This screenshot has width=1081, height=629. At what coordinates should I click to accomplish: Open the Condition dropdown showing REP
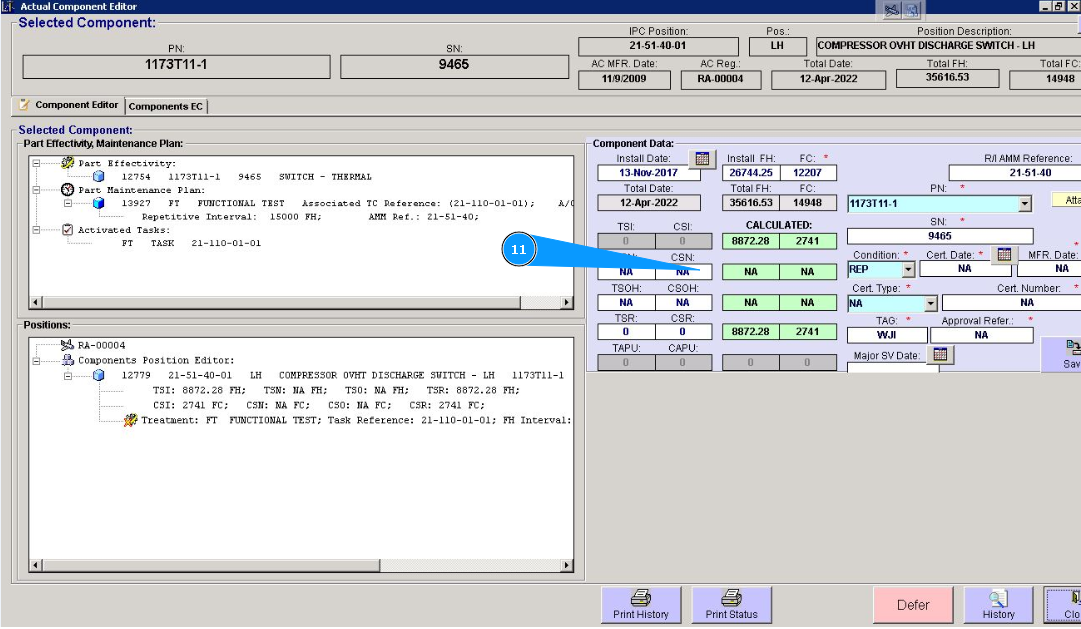(908, 269)
